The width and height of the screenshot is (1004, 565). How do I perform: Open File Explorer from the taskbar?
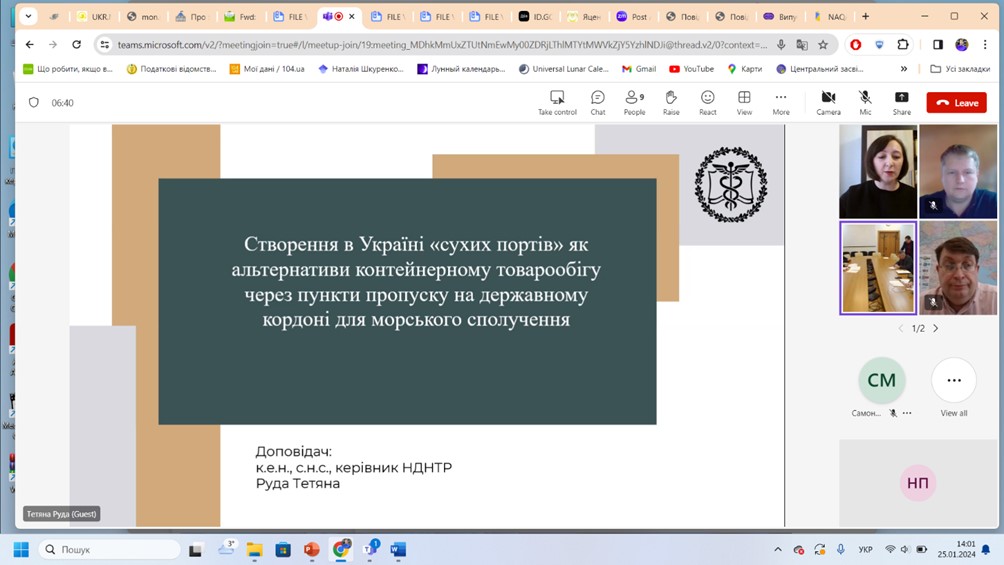tap(254, 550)
